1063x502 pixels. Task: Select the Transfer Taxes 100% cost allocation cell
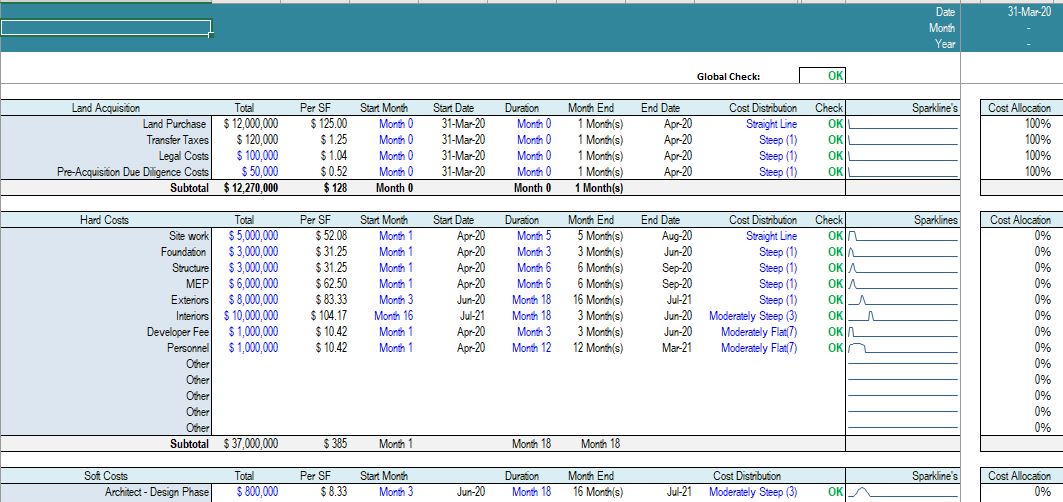coord(1037,140)
